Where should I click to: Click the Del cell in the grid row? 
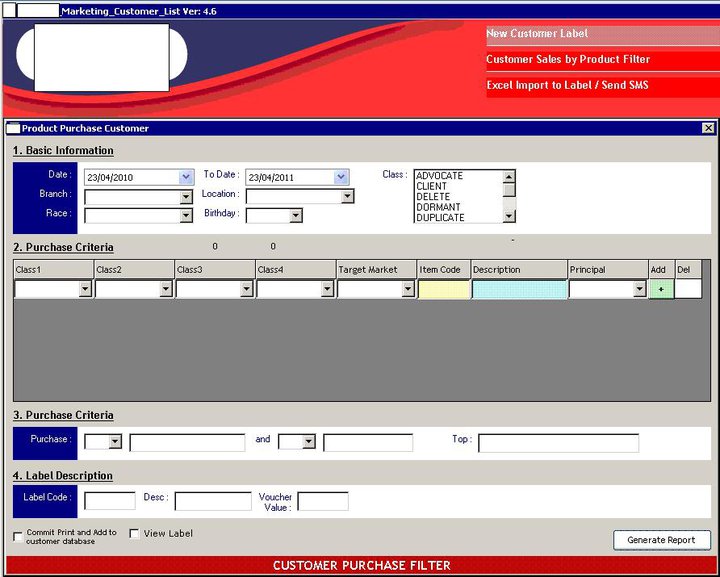688,289
